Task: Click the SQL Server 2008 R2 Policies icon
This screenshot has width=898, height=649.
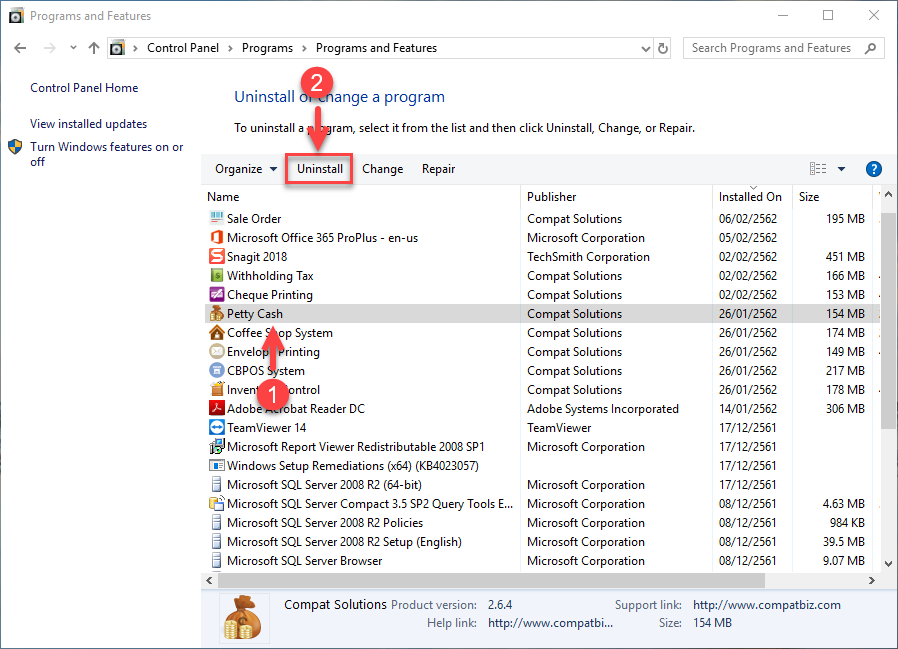Action: tap(216, 522)
